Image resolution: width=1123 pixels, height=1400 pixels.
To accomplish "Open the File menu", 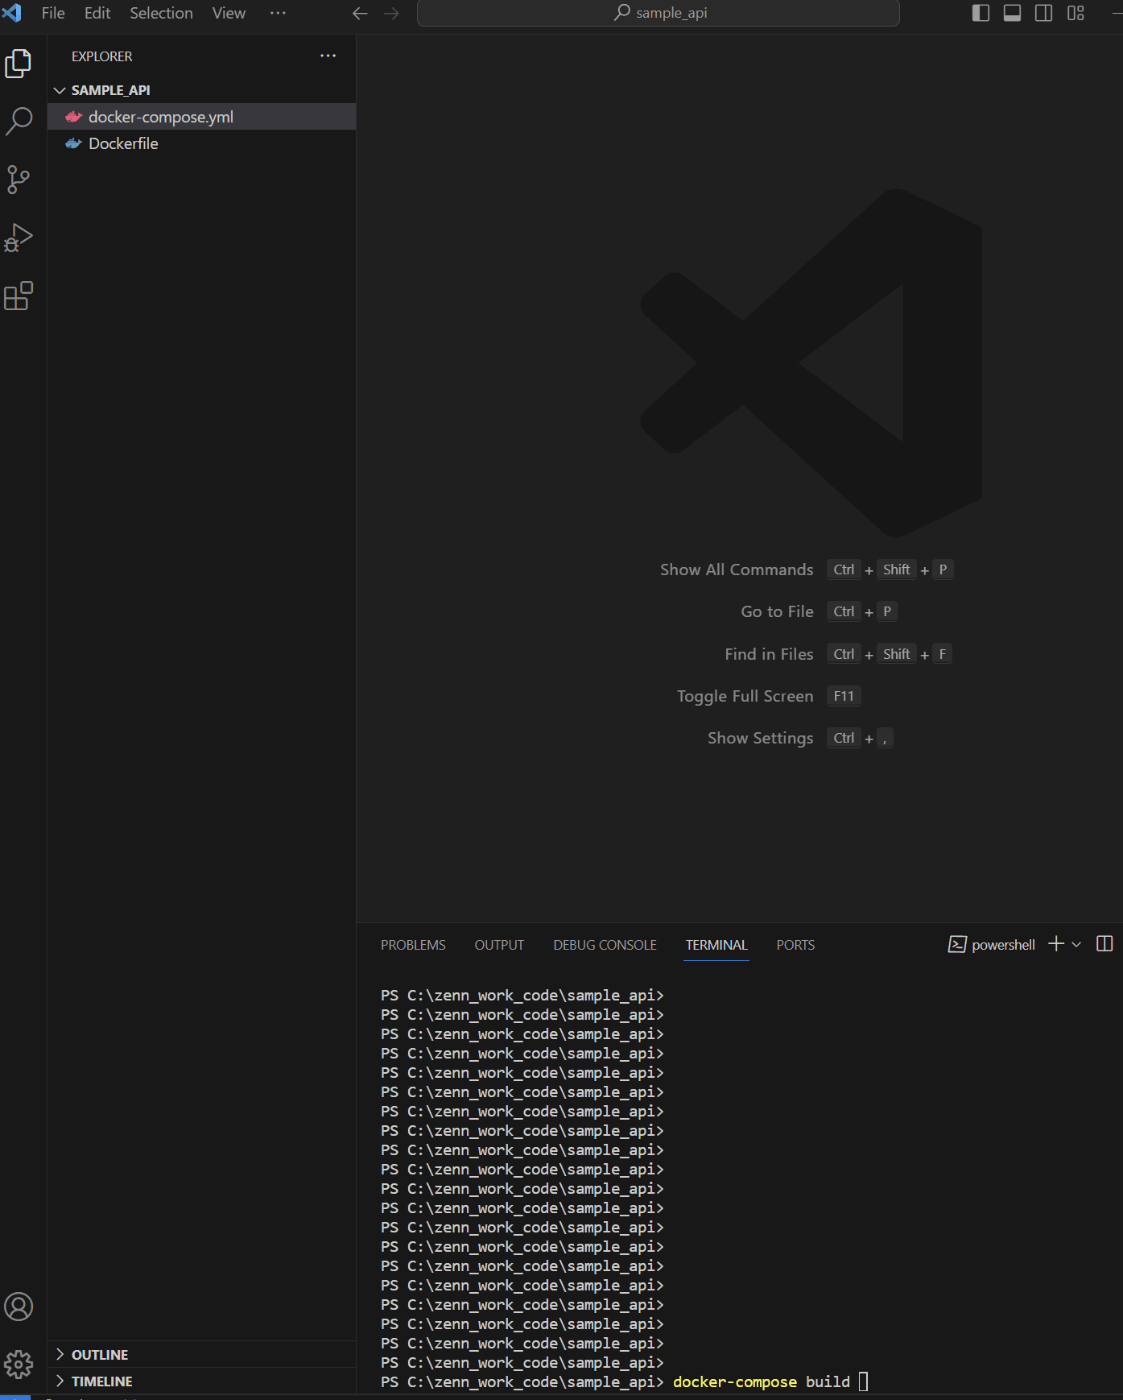I will pos(53,13).
